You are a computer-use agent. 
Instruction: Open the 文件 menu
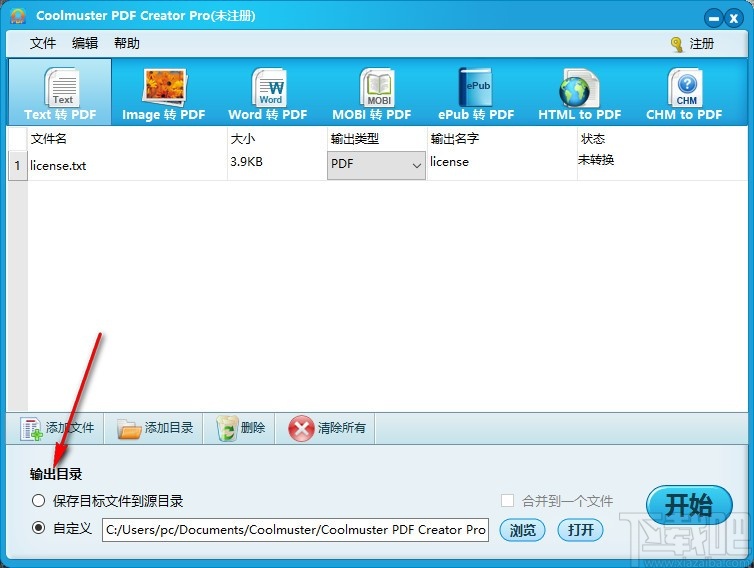point(43,43)
